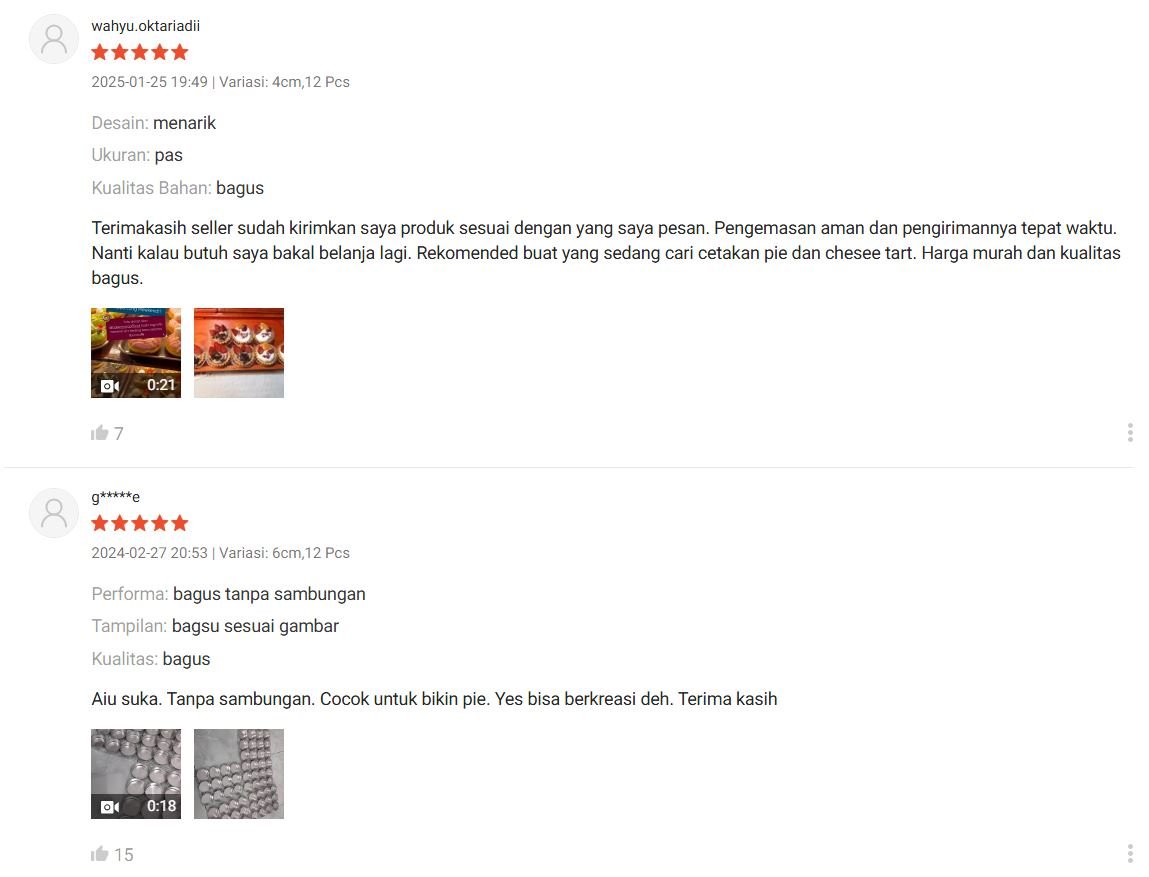Open the tart dessert photo thumbnail
The image size is (1149, 877).
tap(239, 352)
